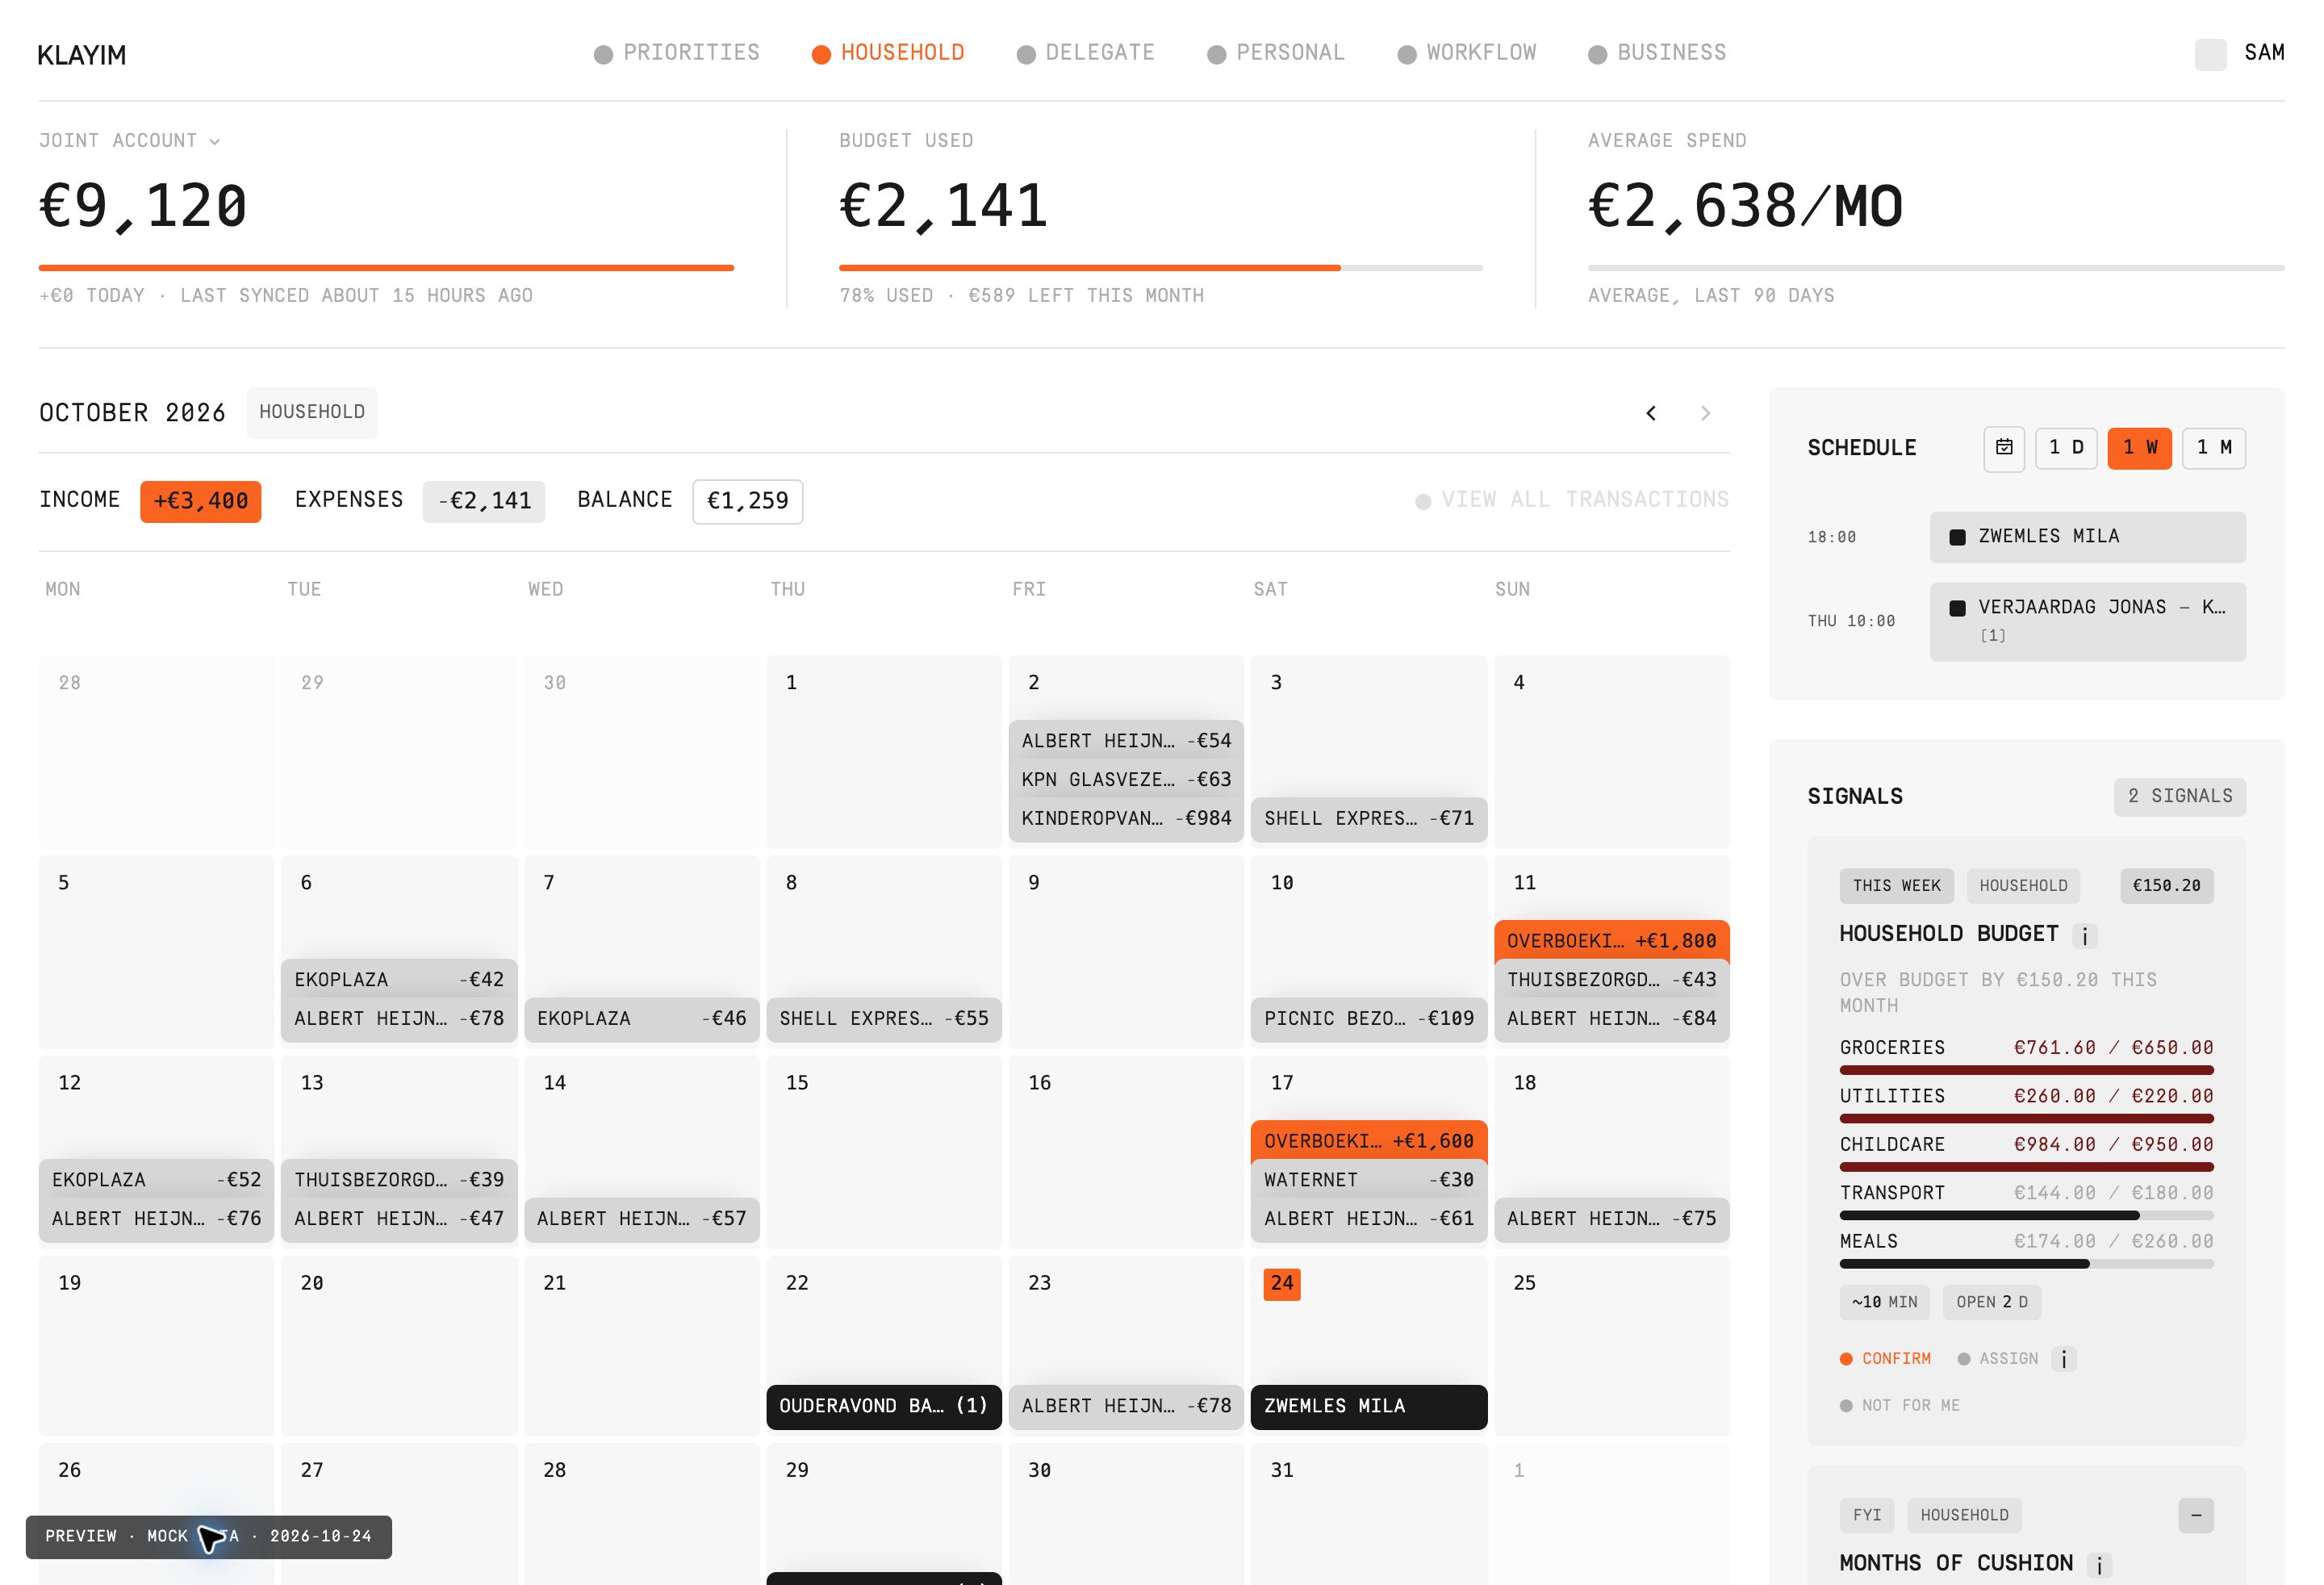
Task: Open the Waternet -€30 transaction
Action: [x=1369, y=1180]
